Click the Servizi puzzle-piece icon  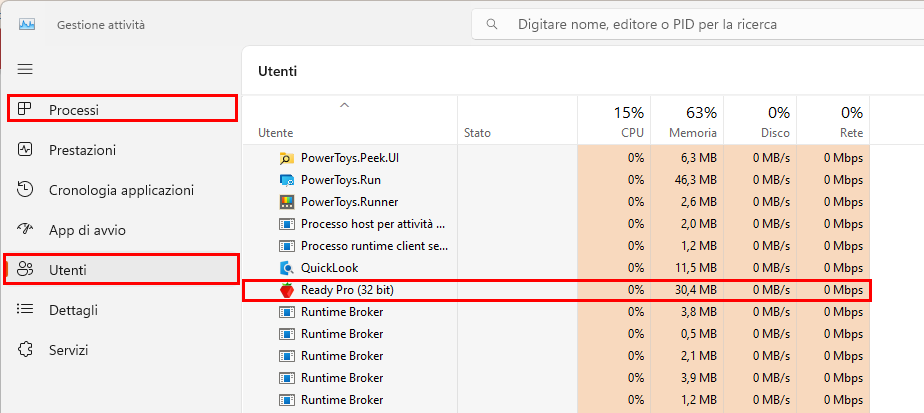tap(25, 349)
